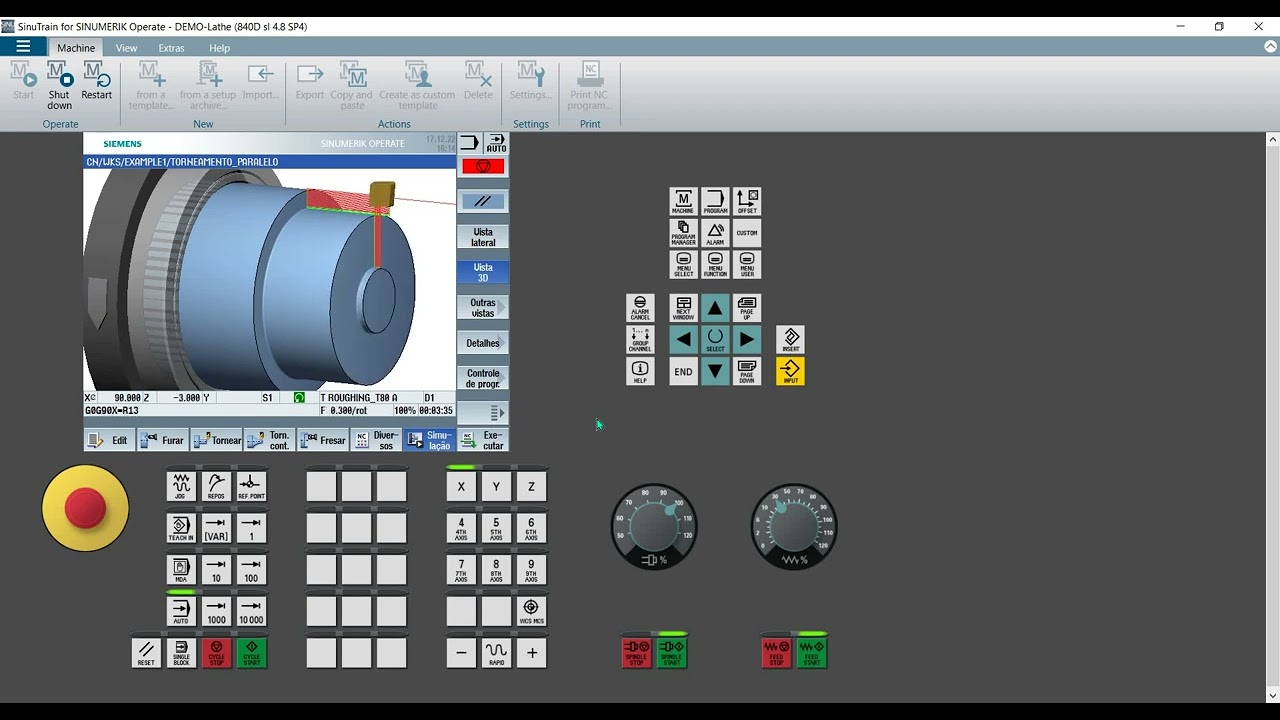Click the softkey bar extension arrow
This screenshot has height=720, width=1280.
pyautogui.click(x=483, y=413)
